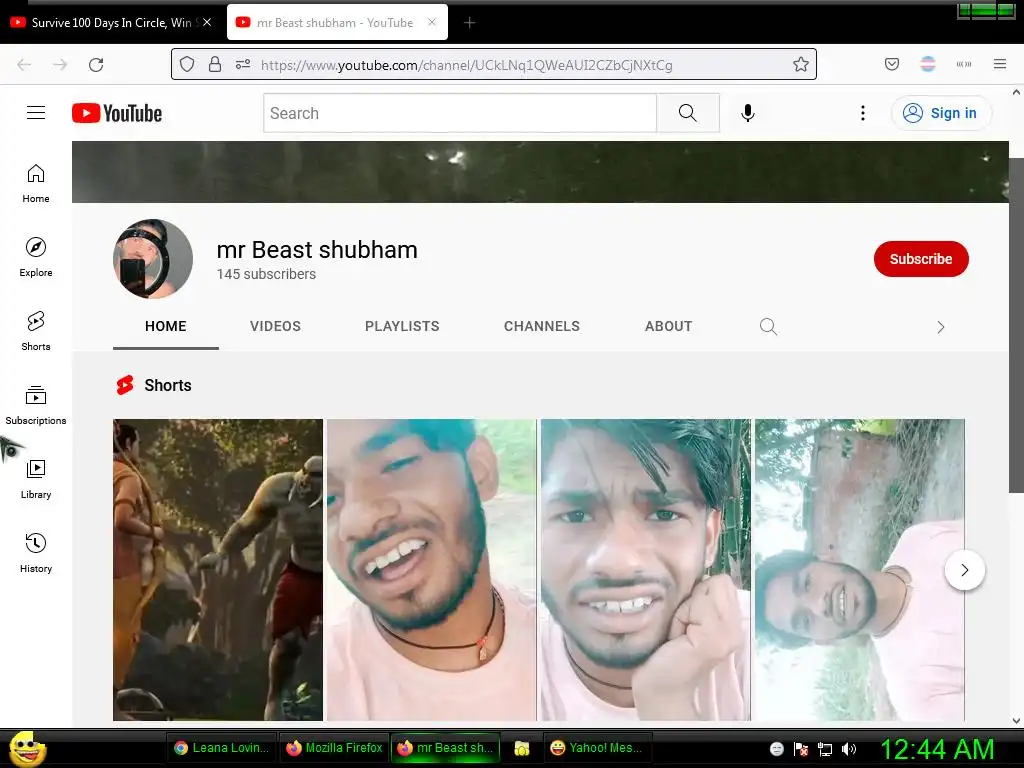Click the 145 subscribers text
Viewport: 1024px width, 768px height.
[x=266, y=274]
